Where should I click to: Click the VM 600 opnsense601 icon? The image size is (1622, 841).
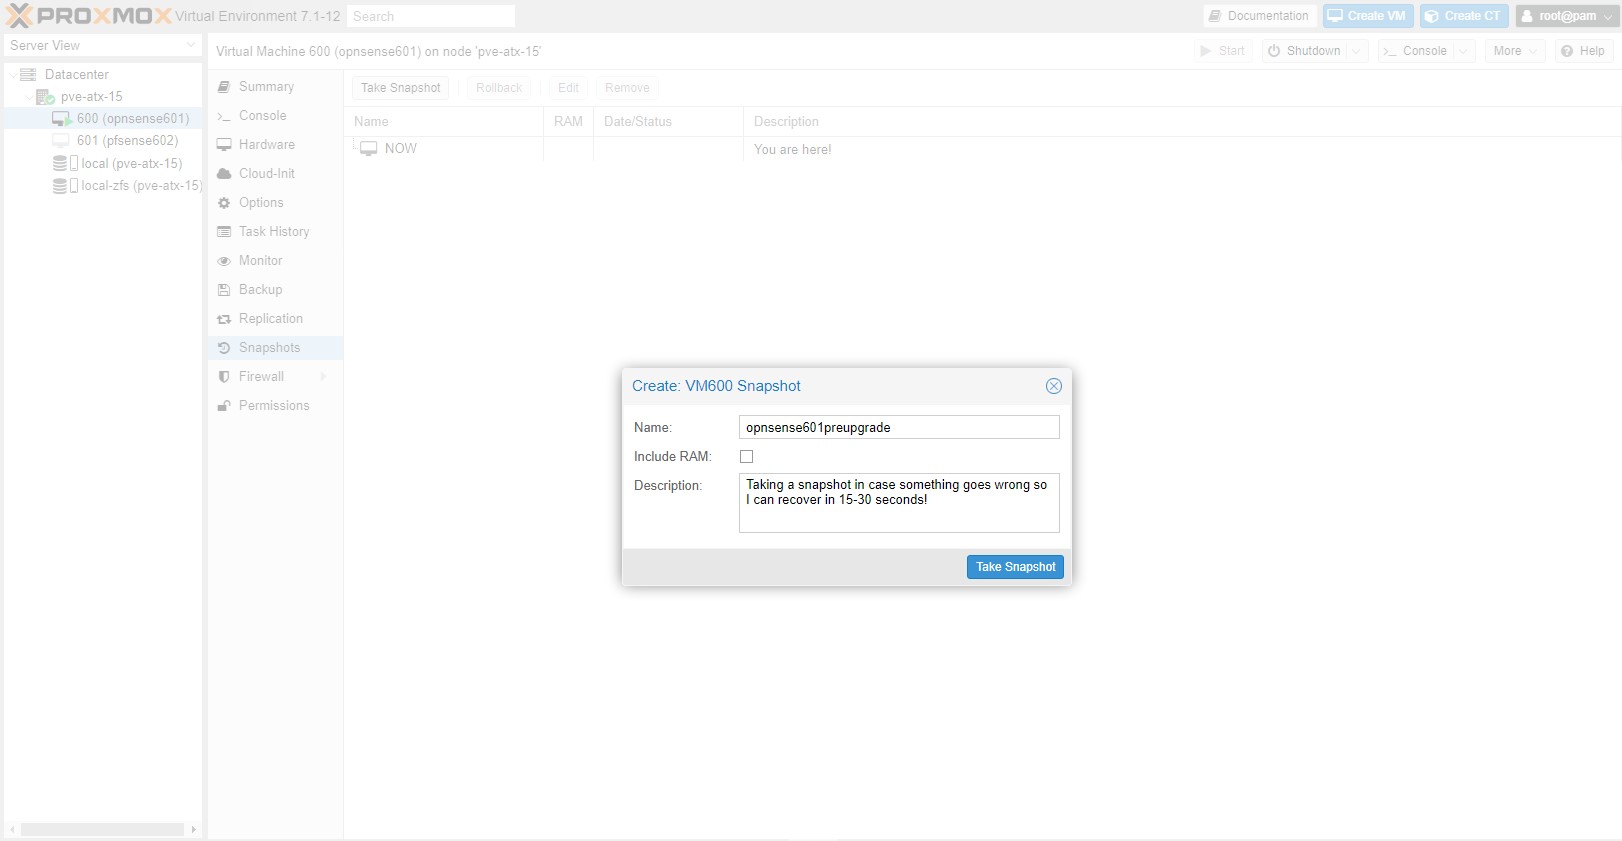pyautogui.click(x=61, y=119)
